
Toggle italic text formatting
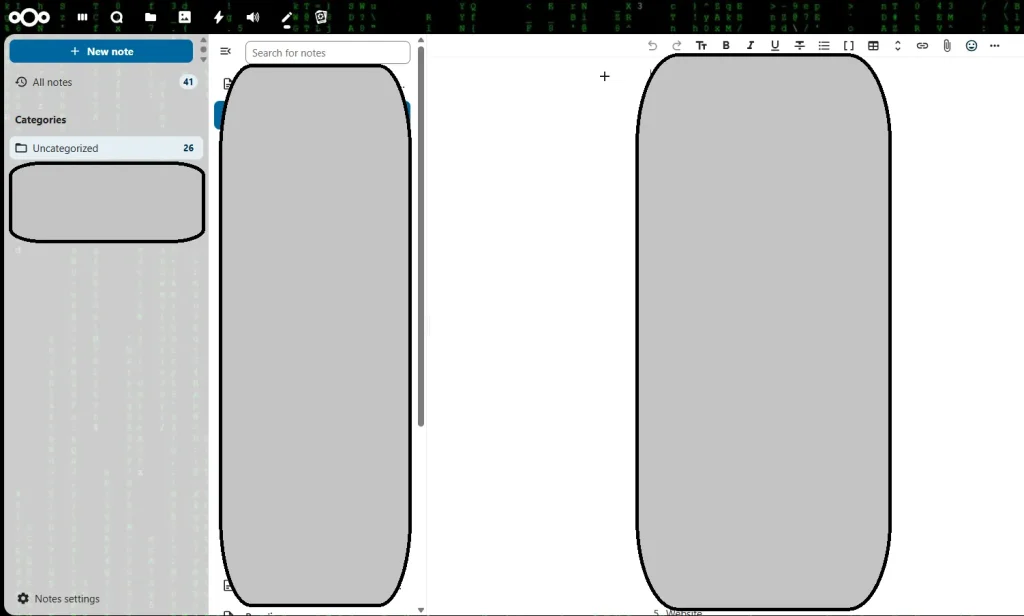point(750,46)
